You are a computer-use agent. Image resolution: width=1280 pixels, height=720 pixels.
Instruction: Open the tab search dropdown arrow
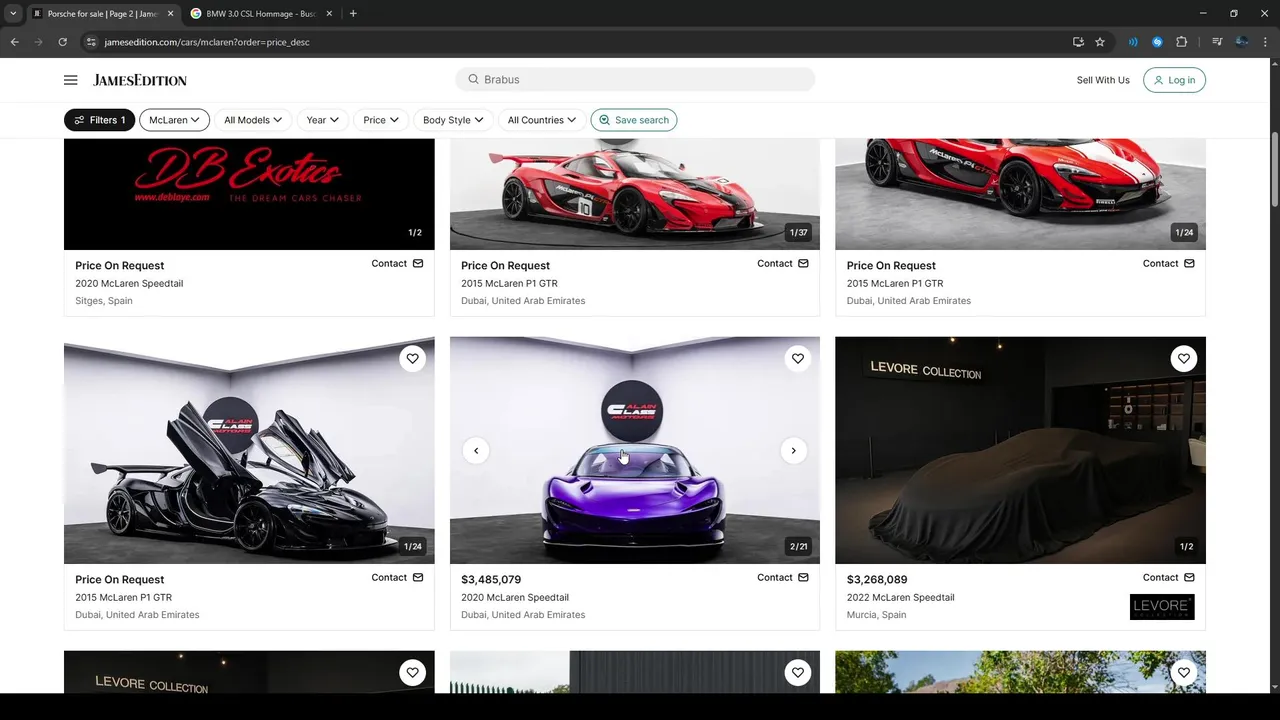[x=13, y=14]
